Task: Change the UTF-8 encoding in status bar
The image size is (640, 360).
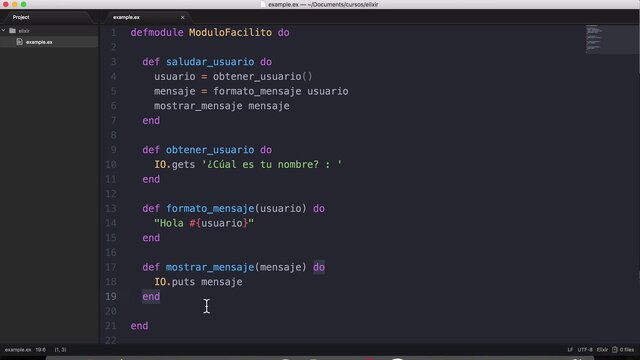Action: (585, 349)
